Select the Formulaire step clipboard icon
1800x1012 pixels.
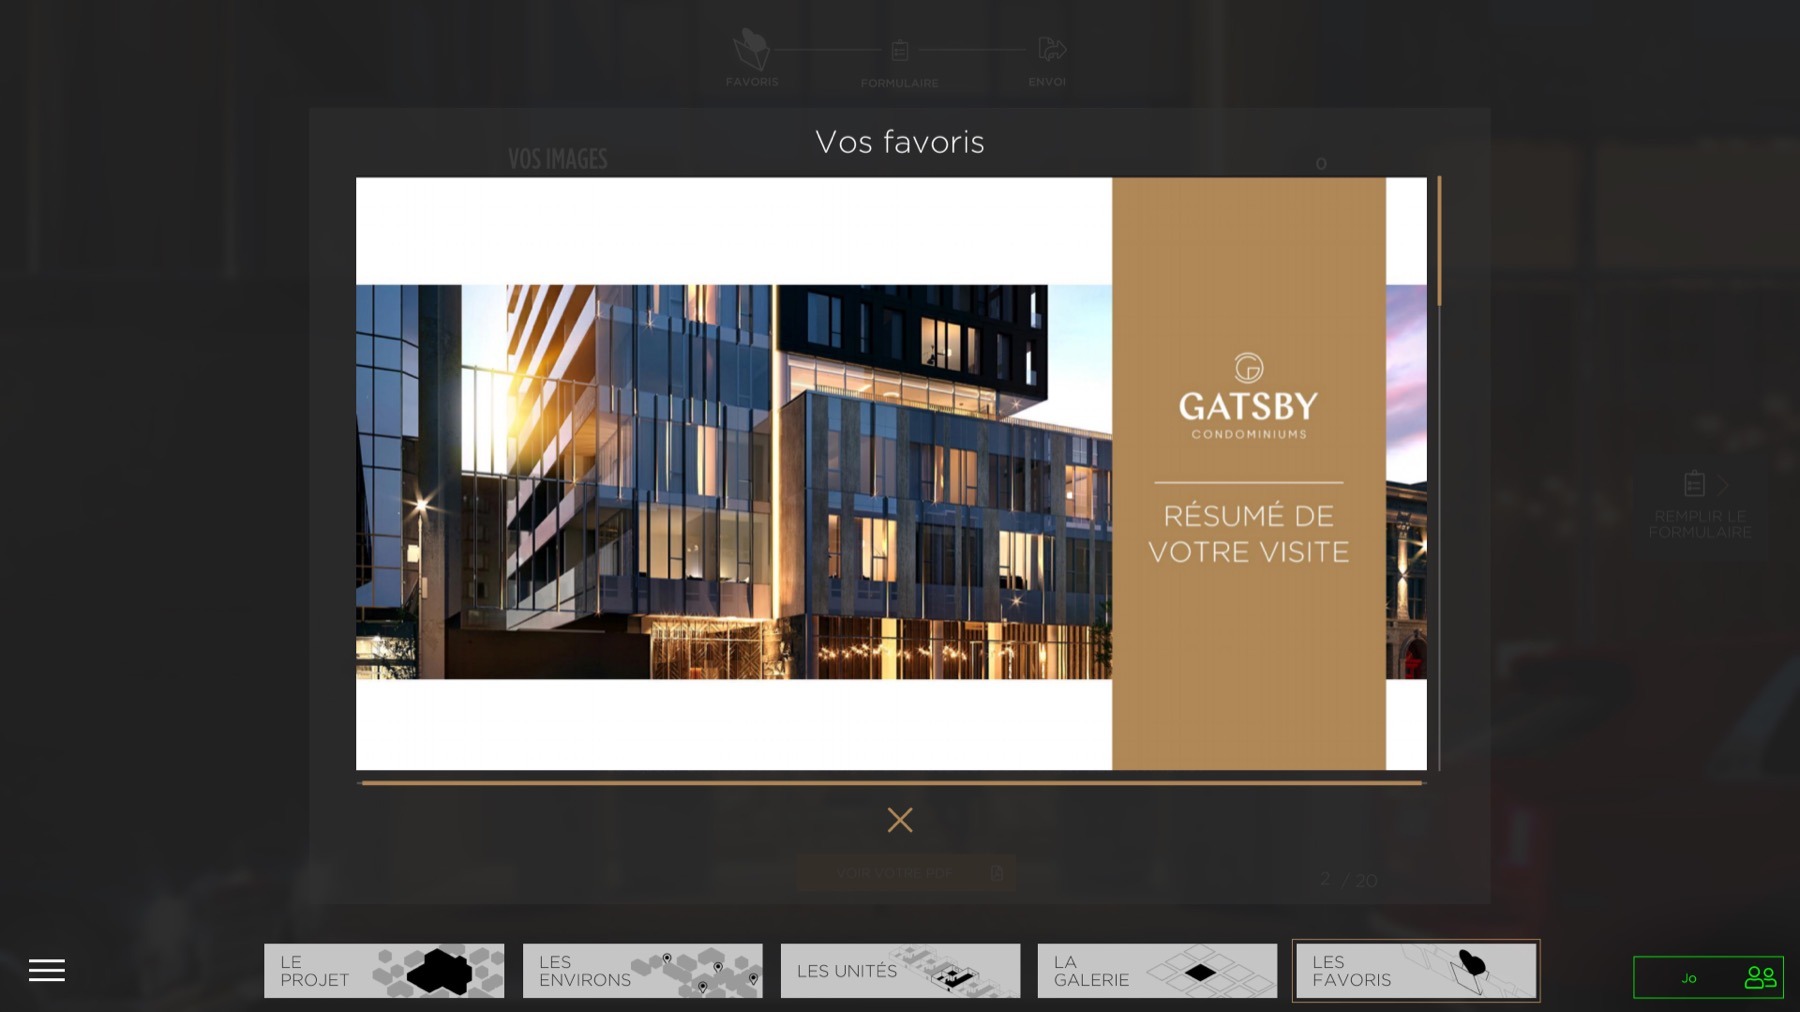click(899, 50)
